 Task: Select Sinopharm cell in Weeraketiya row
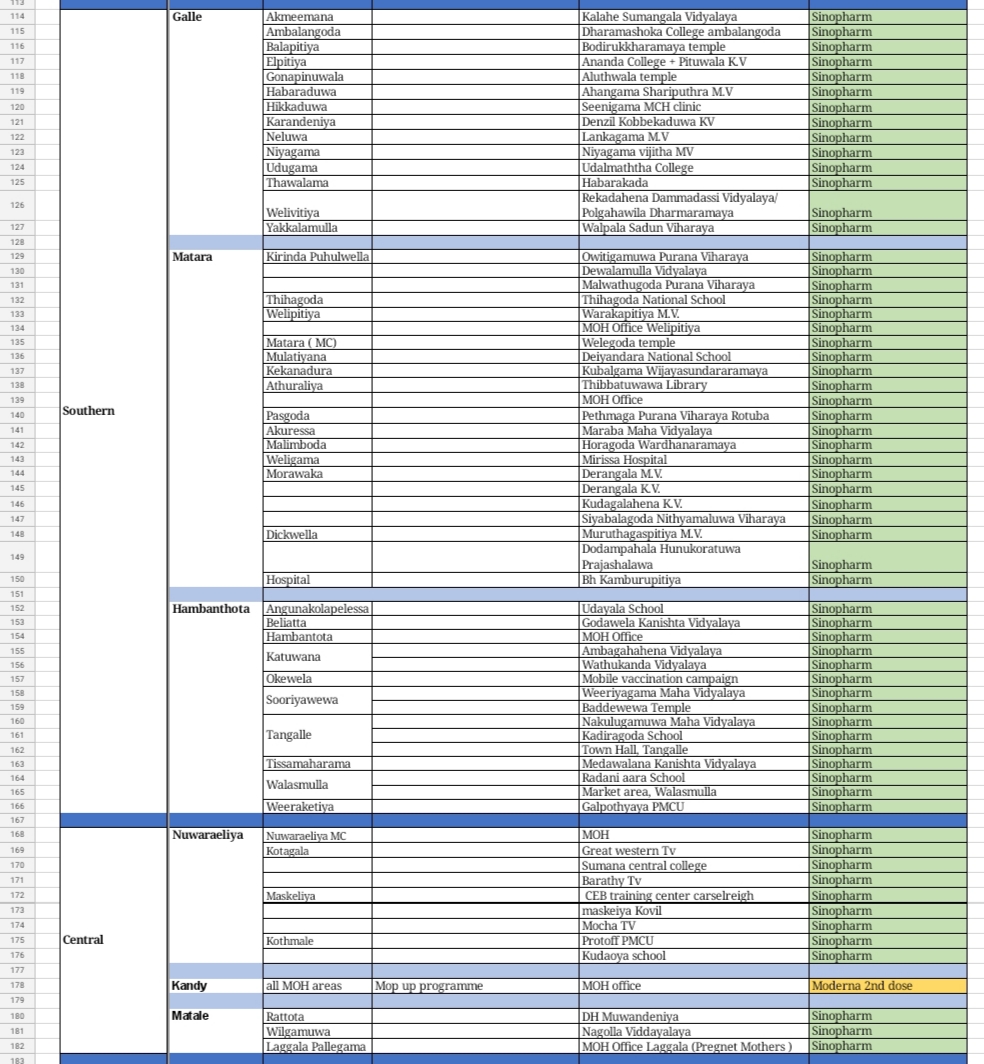point(888,807)
